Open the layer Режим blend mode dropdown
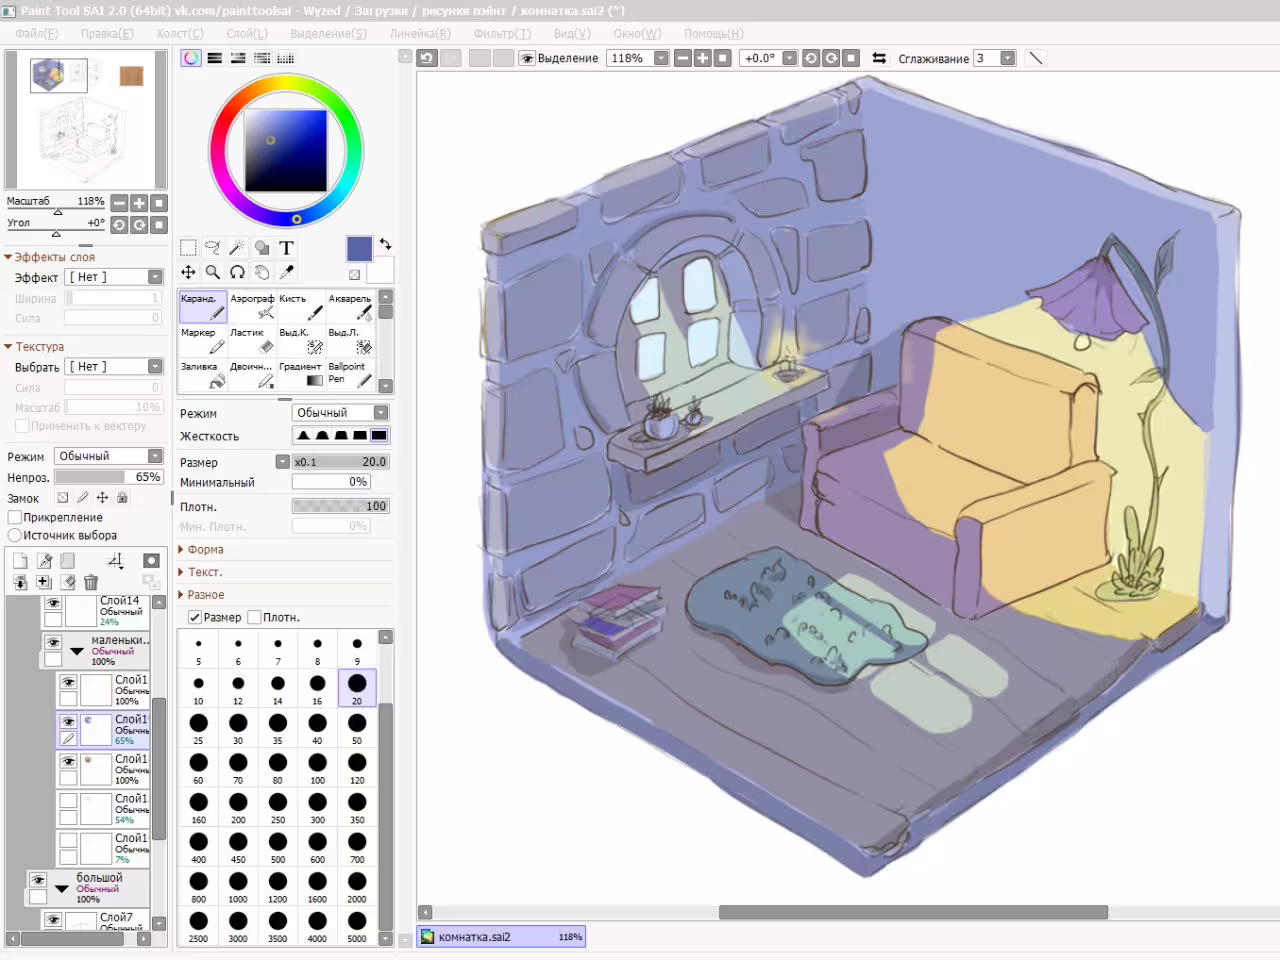Viewport: 1280px width, 960px height. coord(109,456)
